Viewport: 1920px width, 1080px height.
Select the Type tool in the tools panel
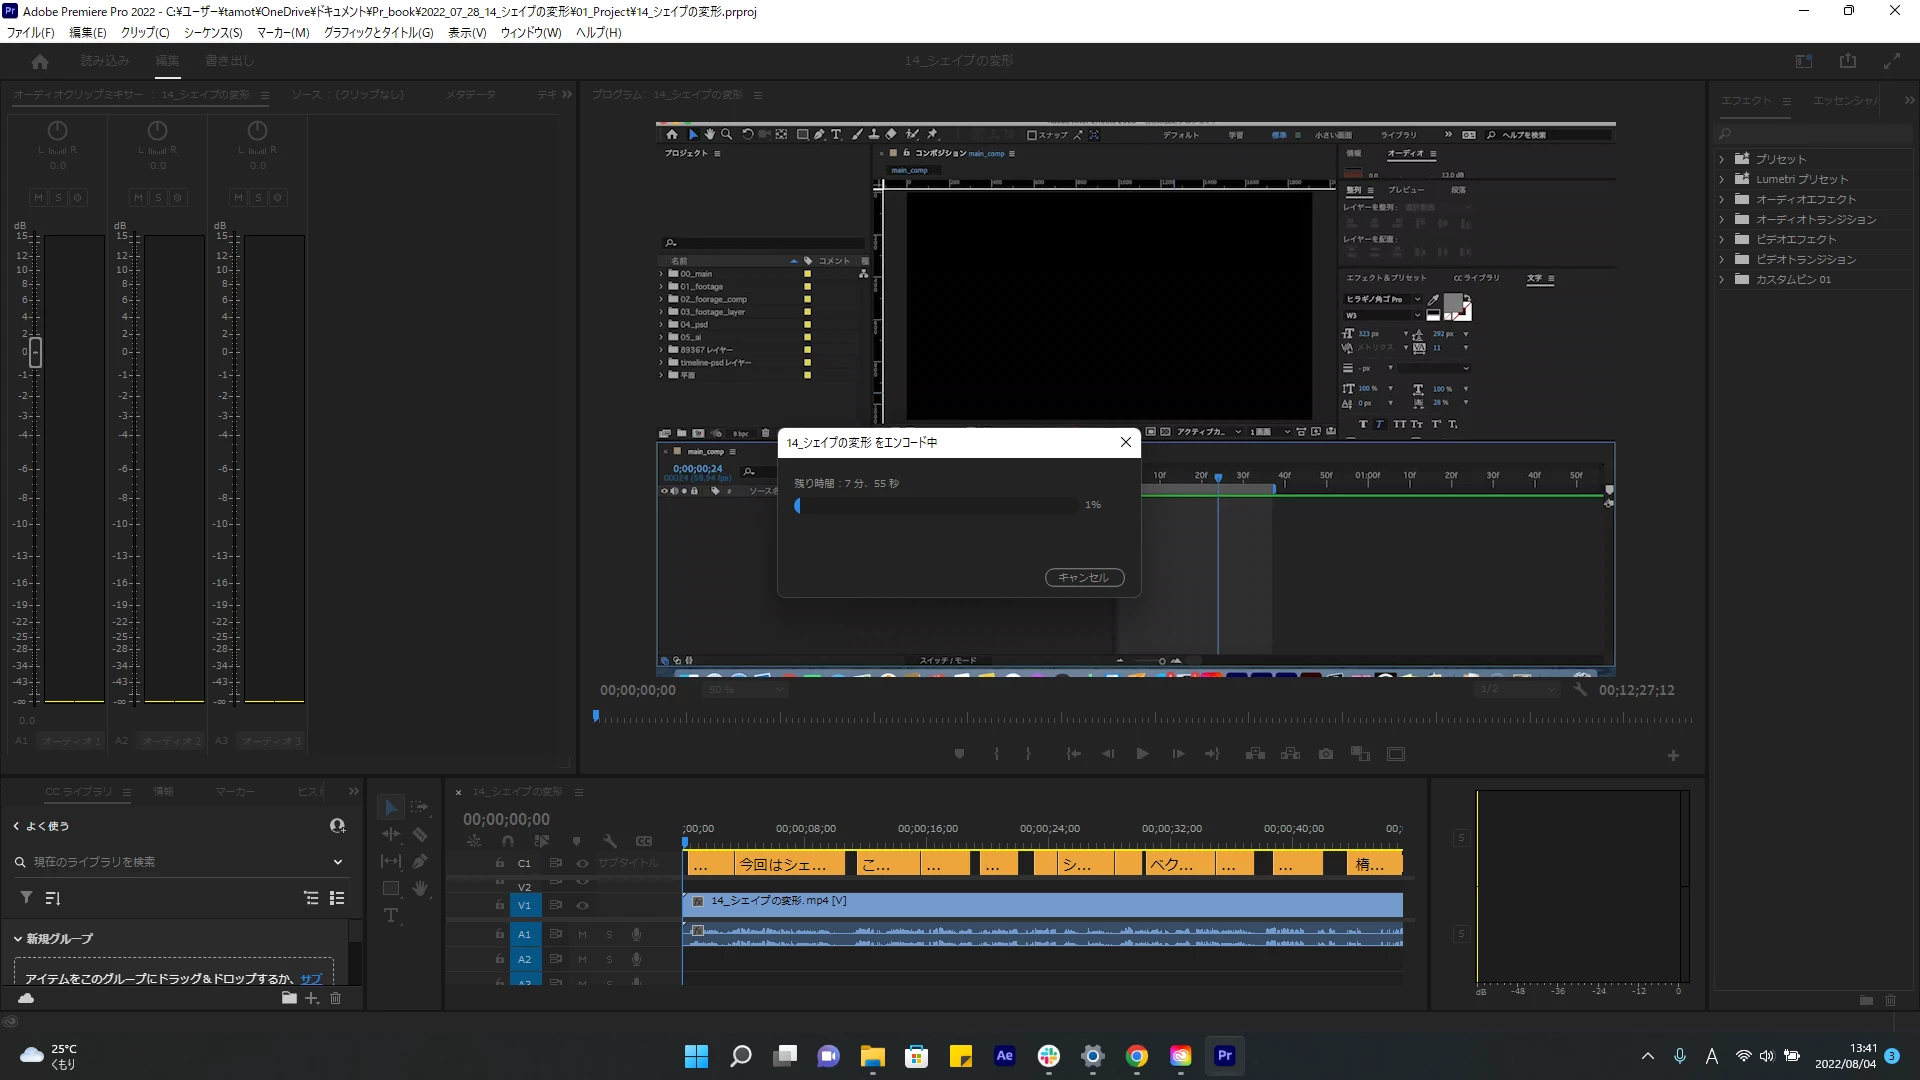[x=391, y=915]
